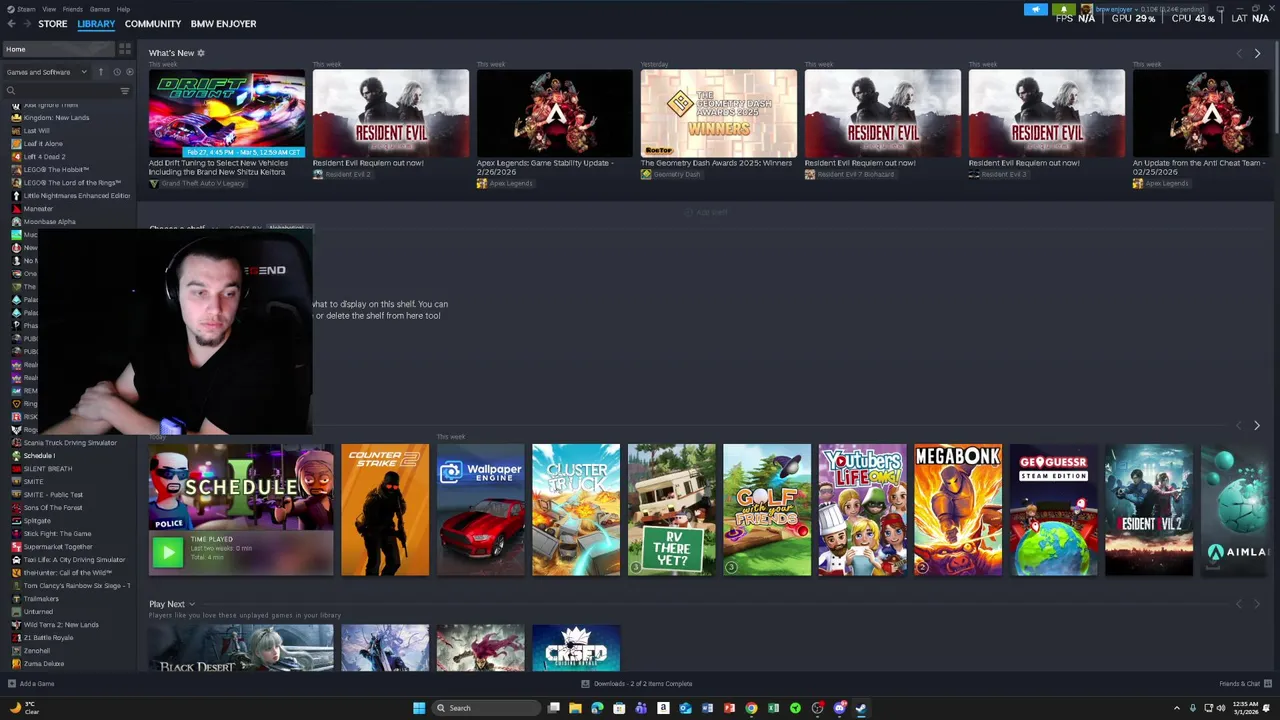1280x720 pixels.
Task: Open user account avatar at top right
Action: (x=1086, y=9)
